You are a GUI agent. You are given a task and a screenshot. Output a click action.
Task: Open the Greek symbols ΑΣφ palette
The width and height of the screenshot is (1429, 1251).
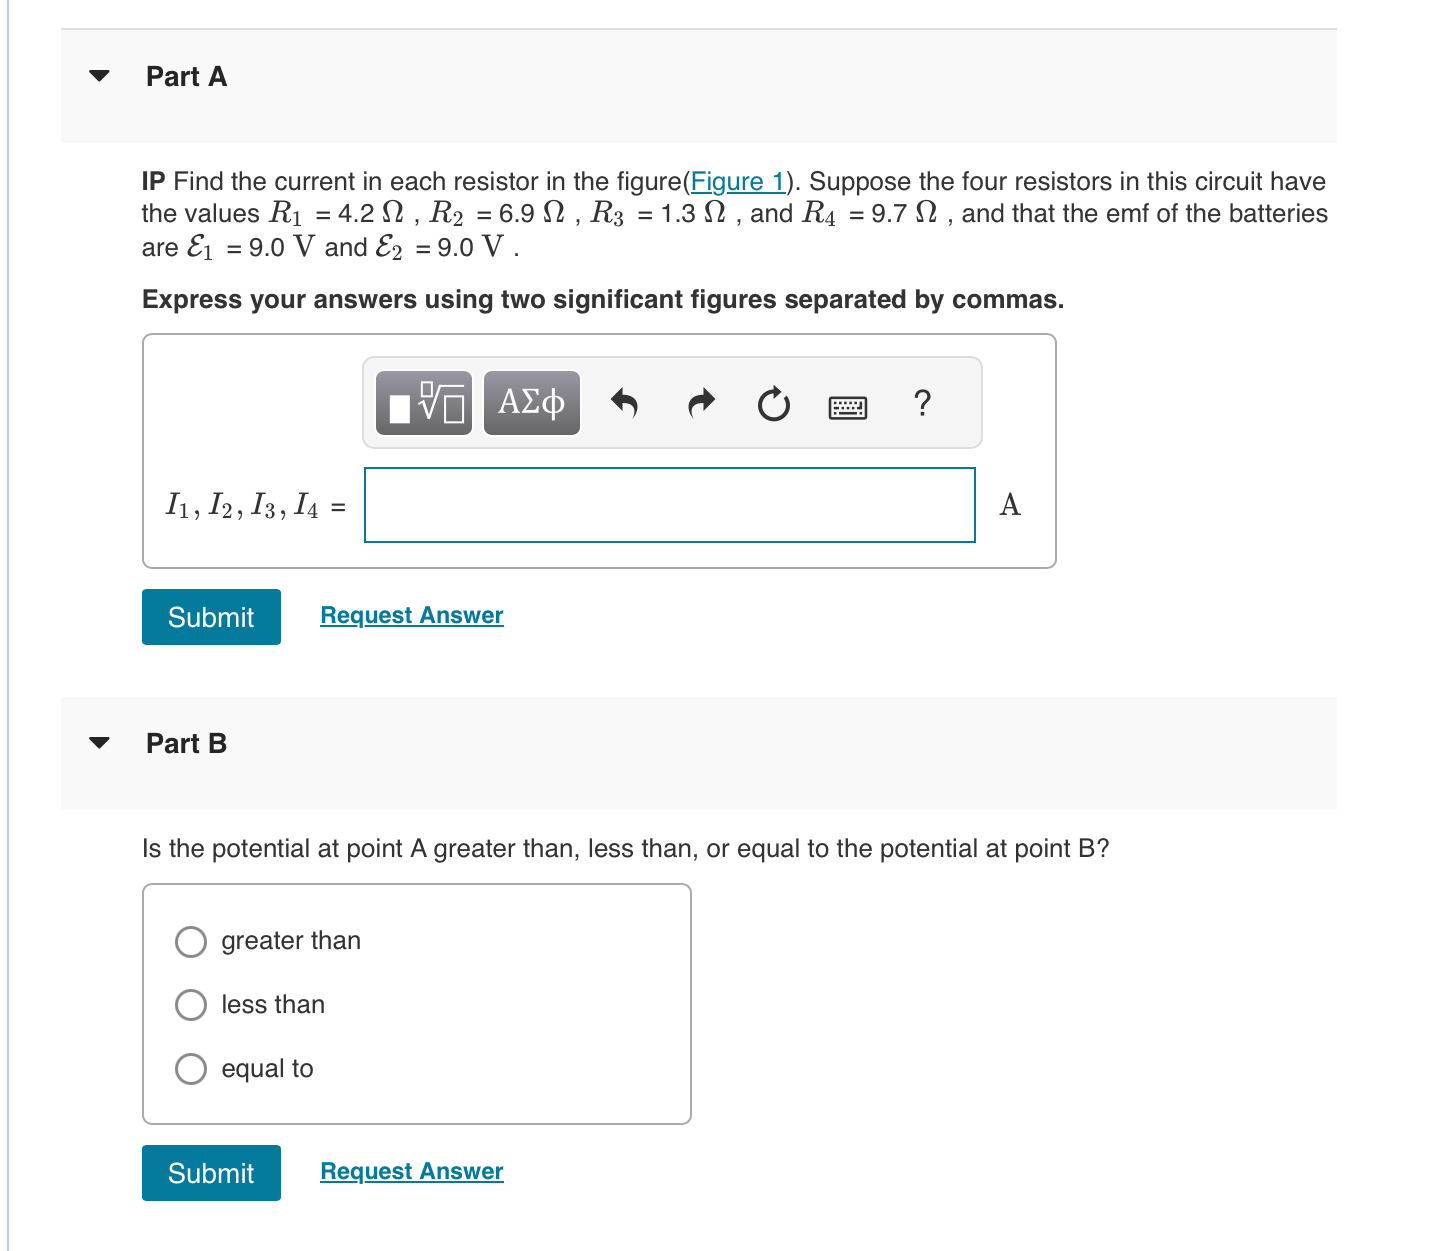(531, 403)
